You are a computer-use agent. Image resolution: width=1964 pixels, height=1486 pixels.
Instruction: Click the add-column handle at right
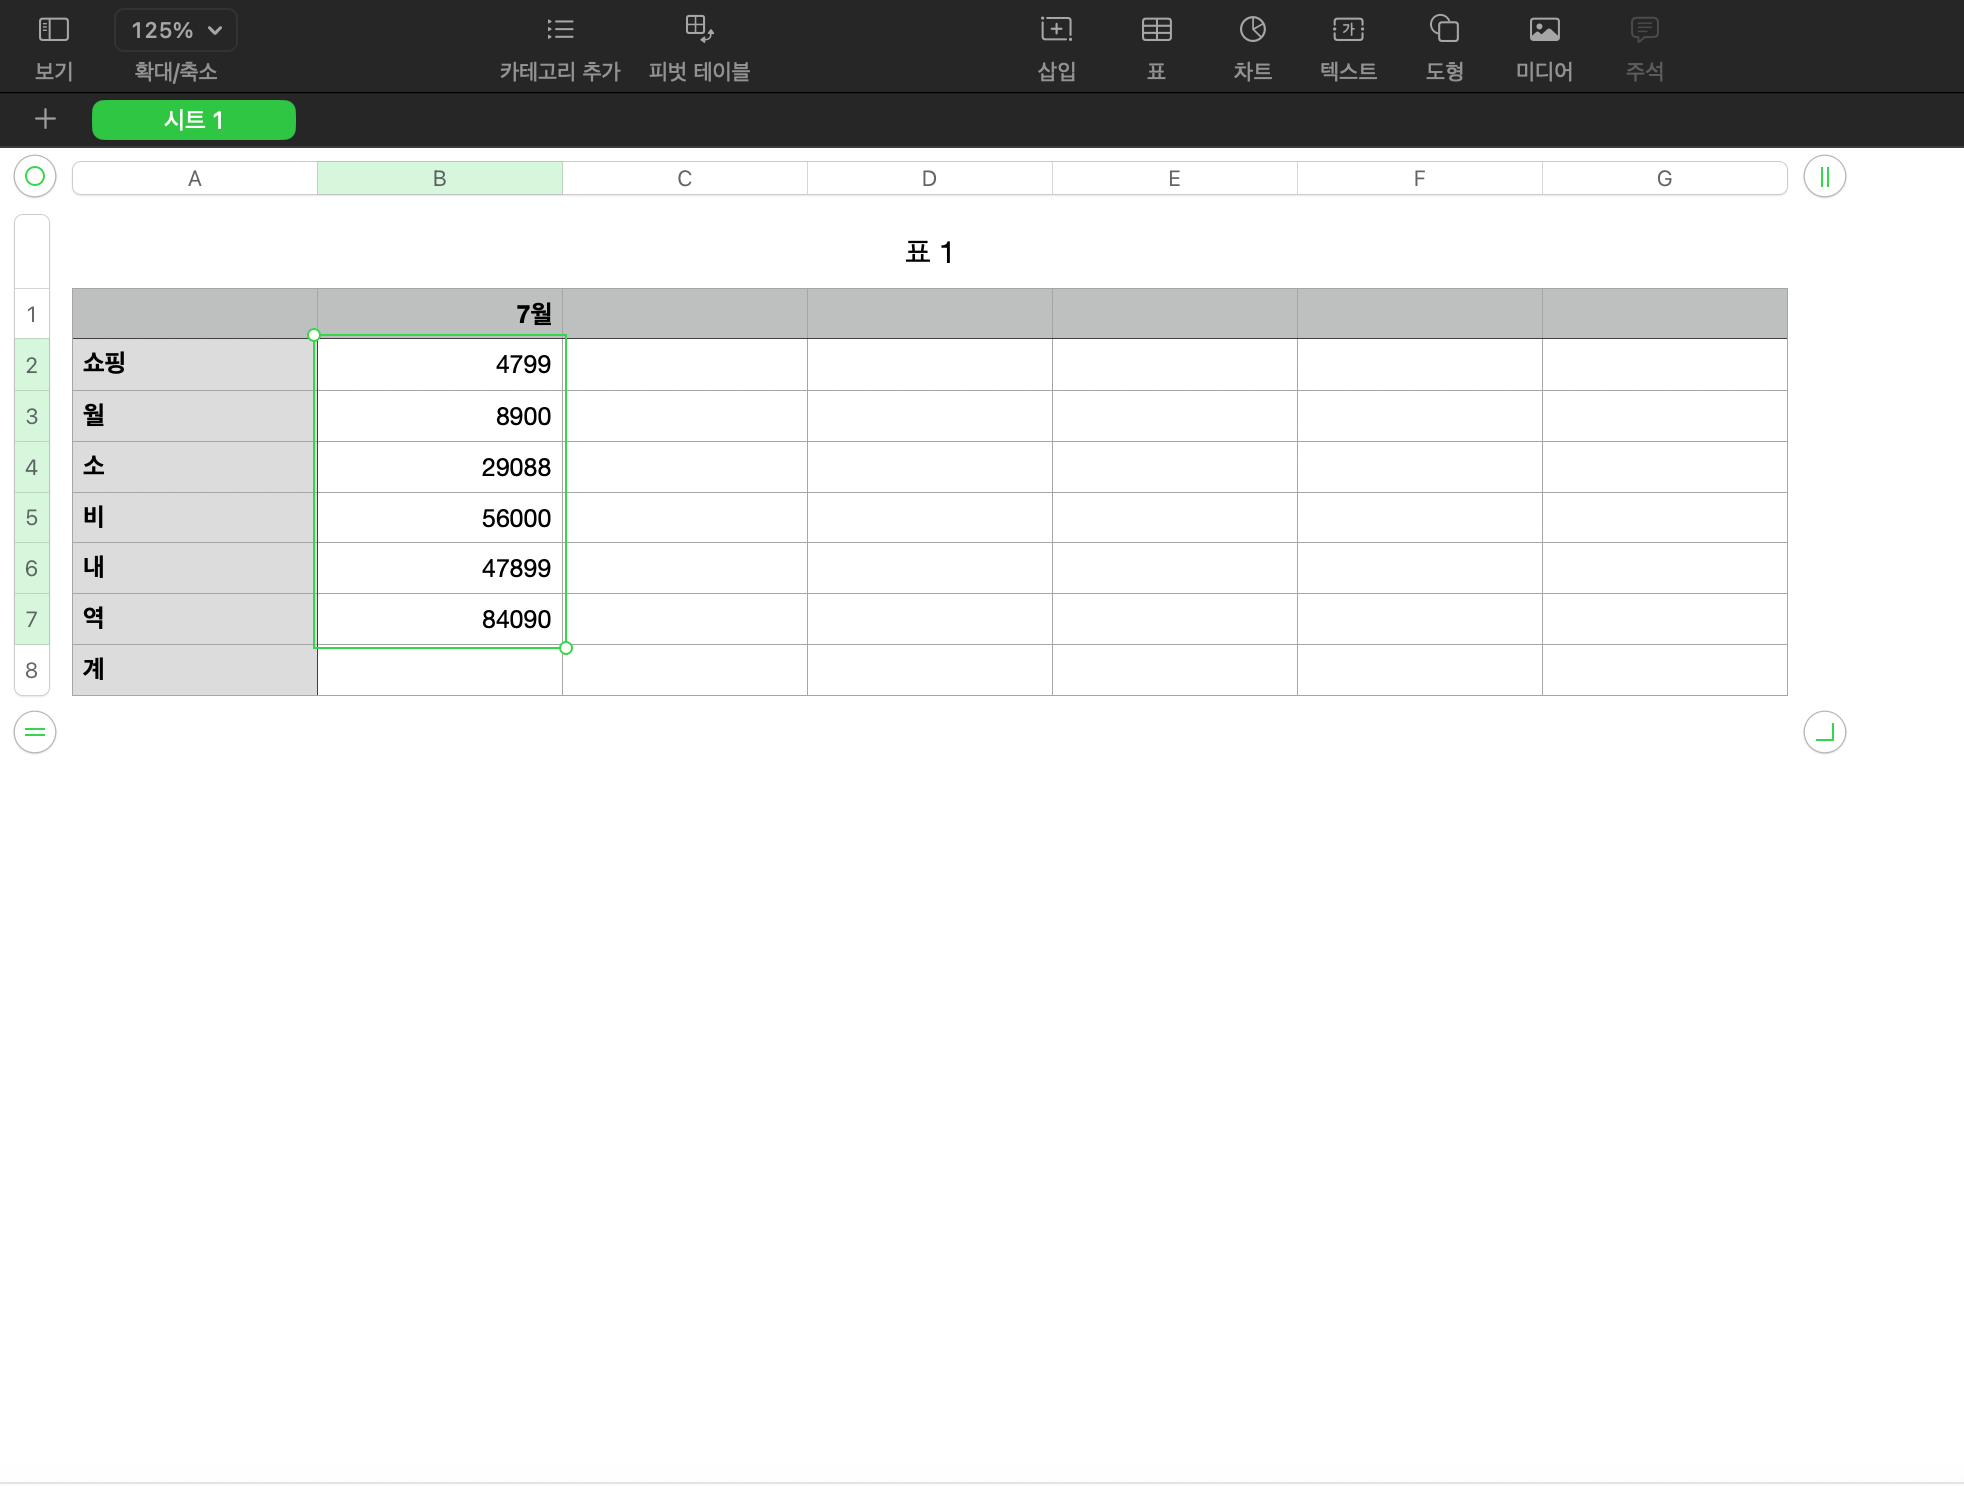coord(1824,177)
